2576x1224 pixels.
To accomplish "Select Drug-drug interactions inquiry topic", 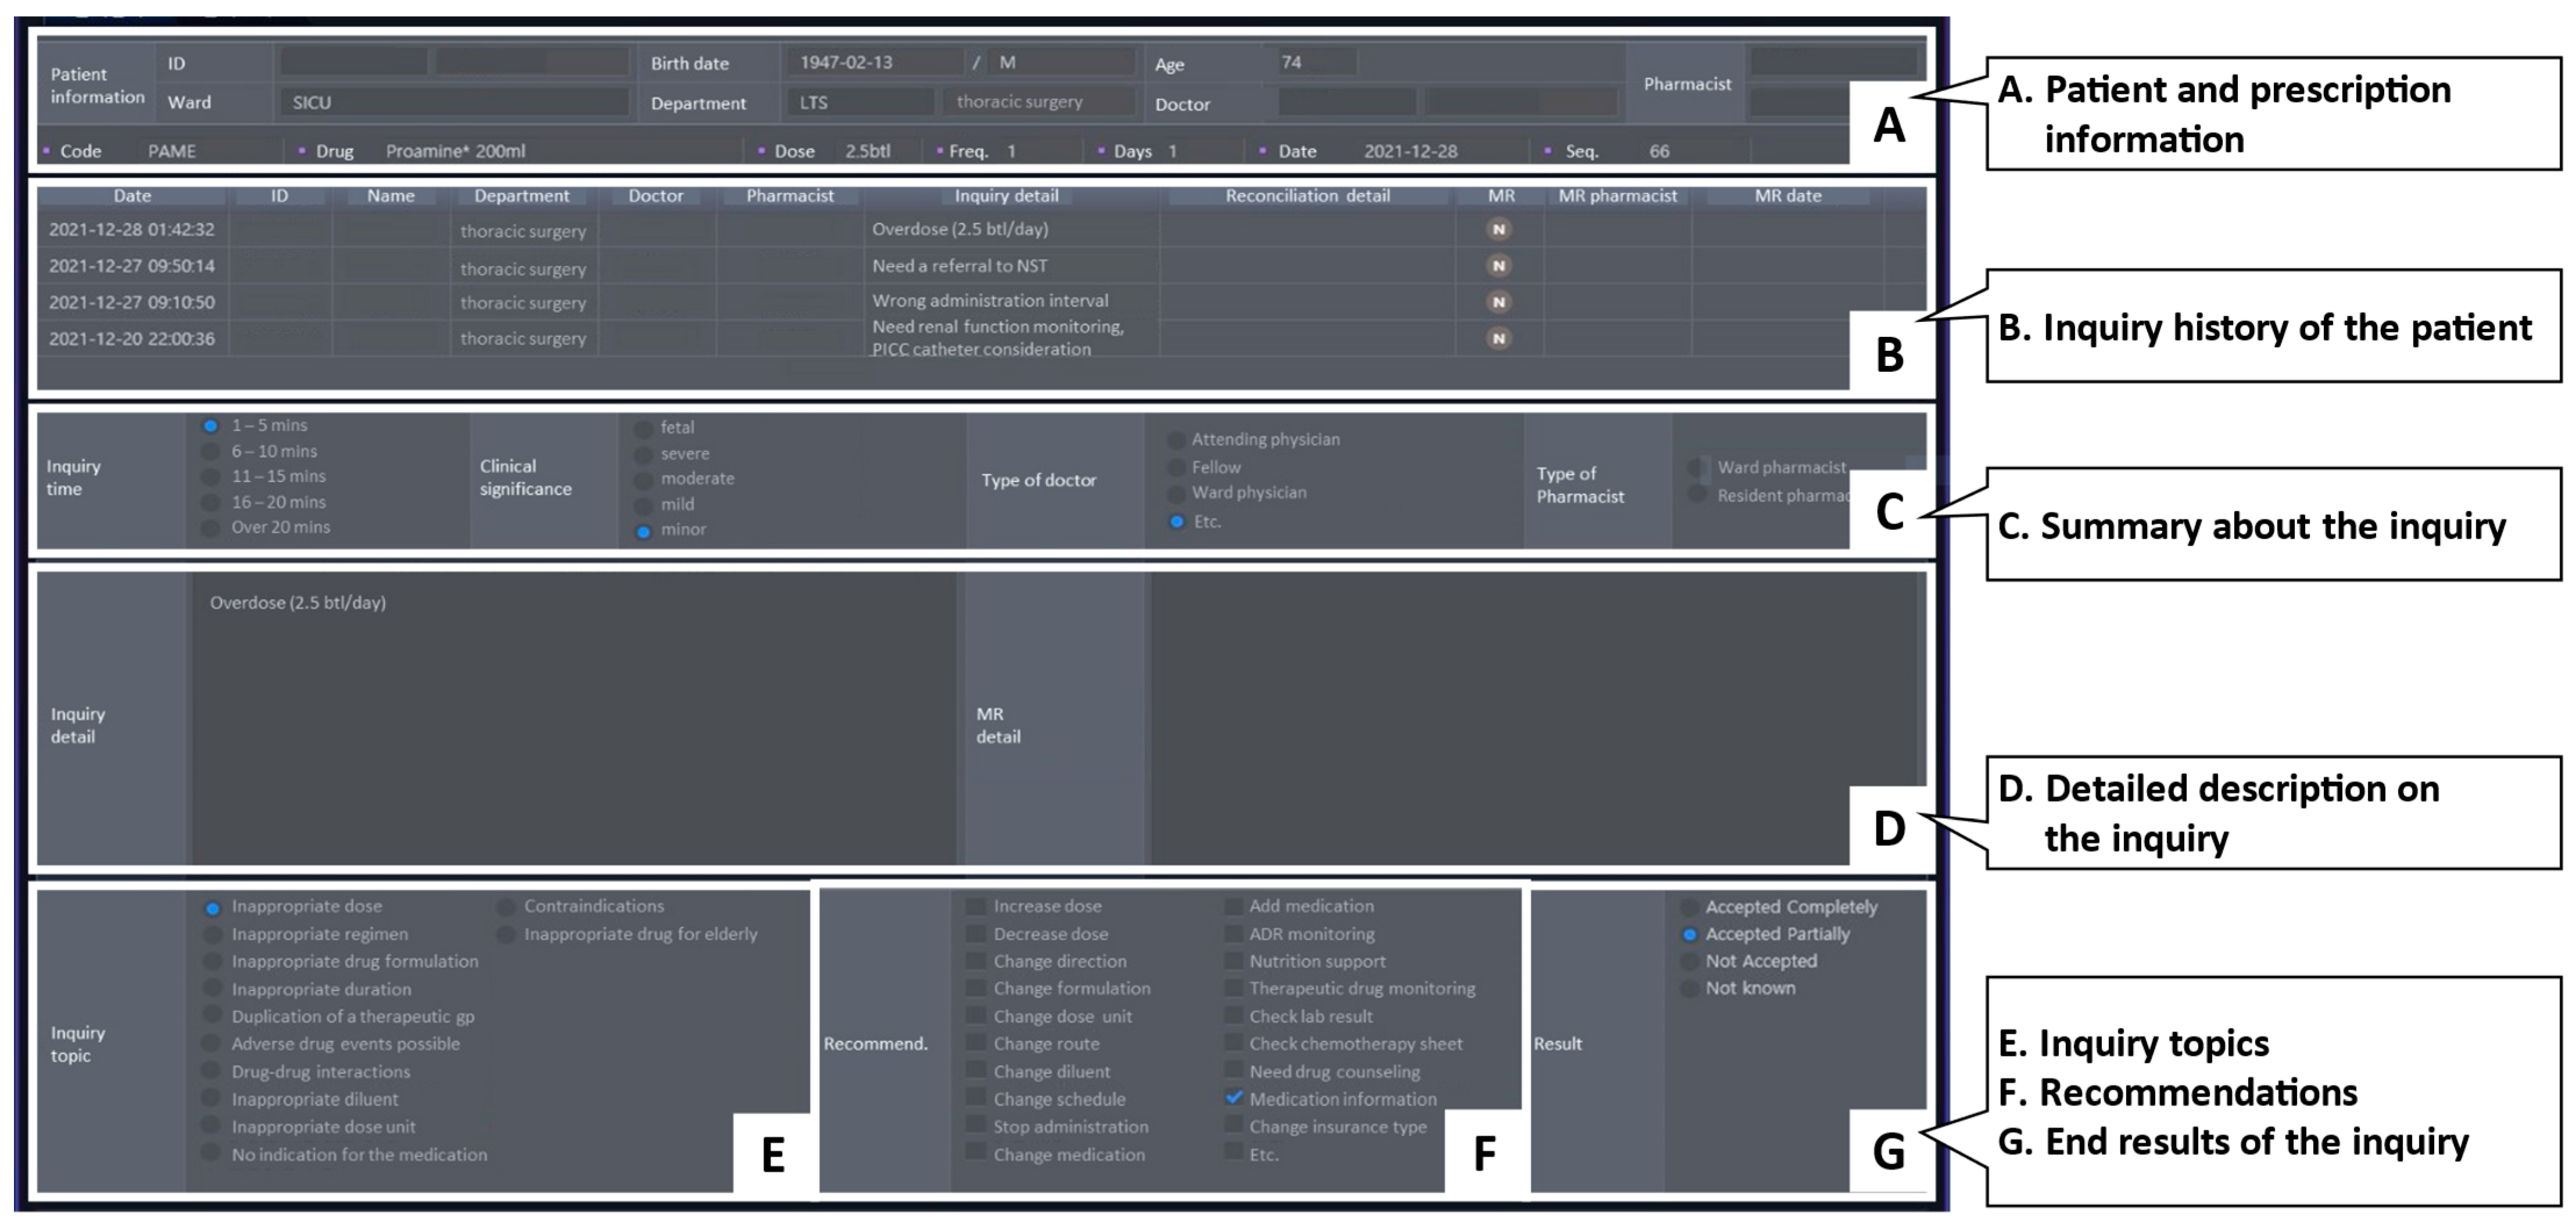I will pos(212,1071).
